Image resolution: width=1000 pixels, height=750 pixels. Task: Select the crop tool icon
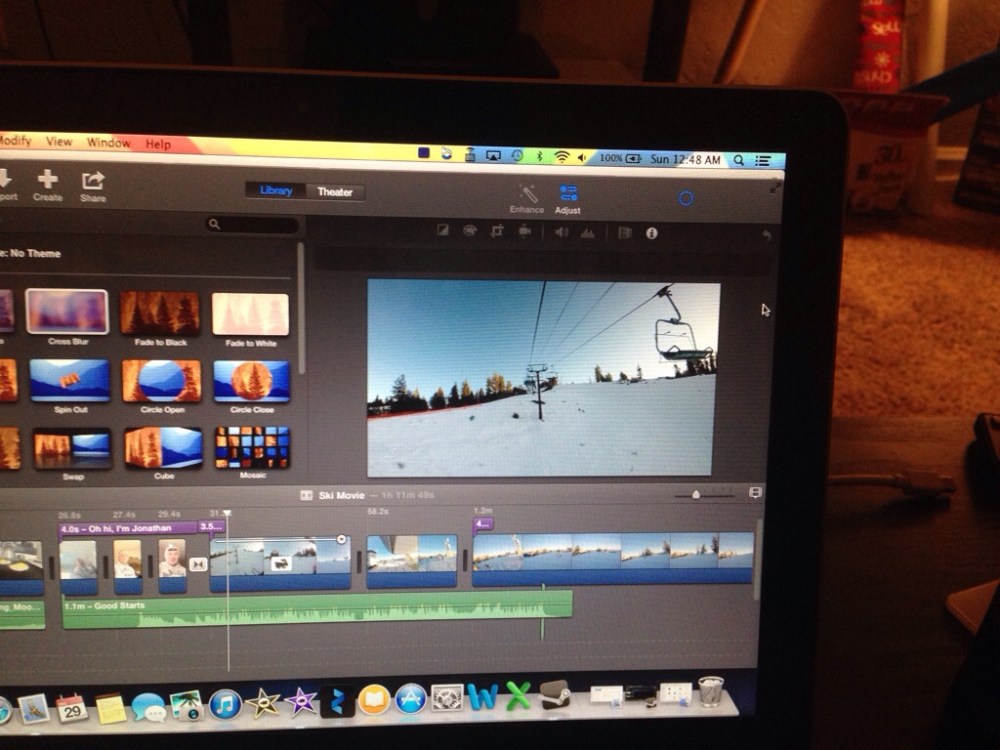coord(497,231)
